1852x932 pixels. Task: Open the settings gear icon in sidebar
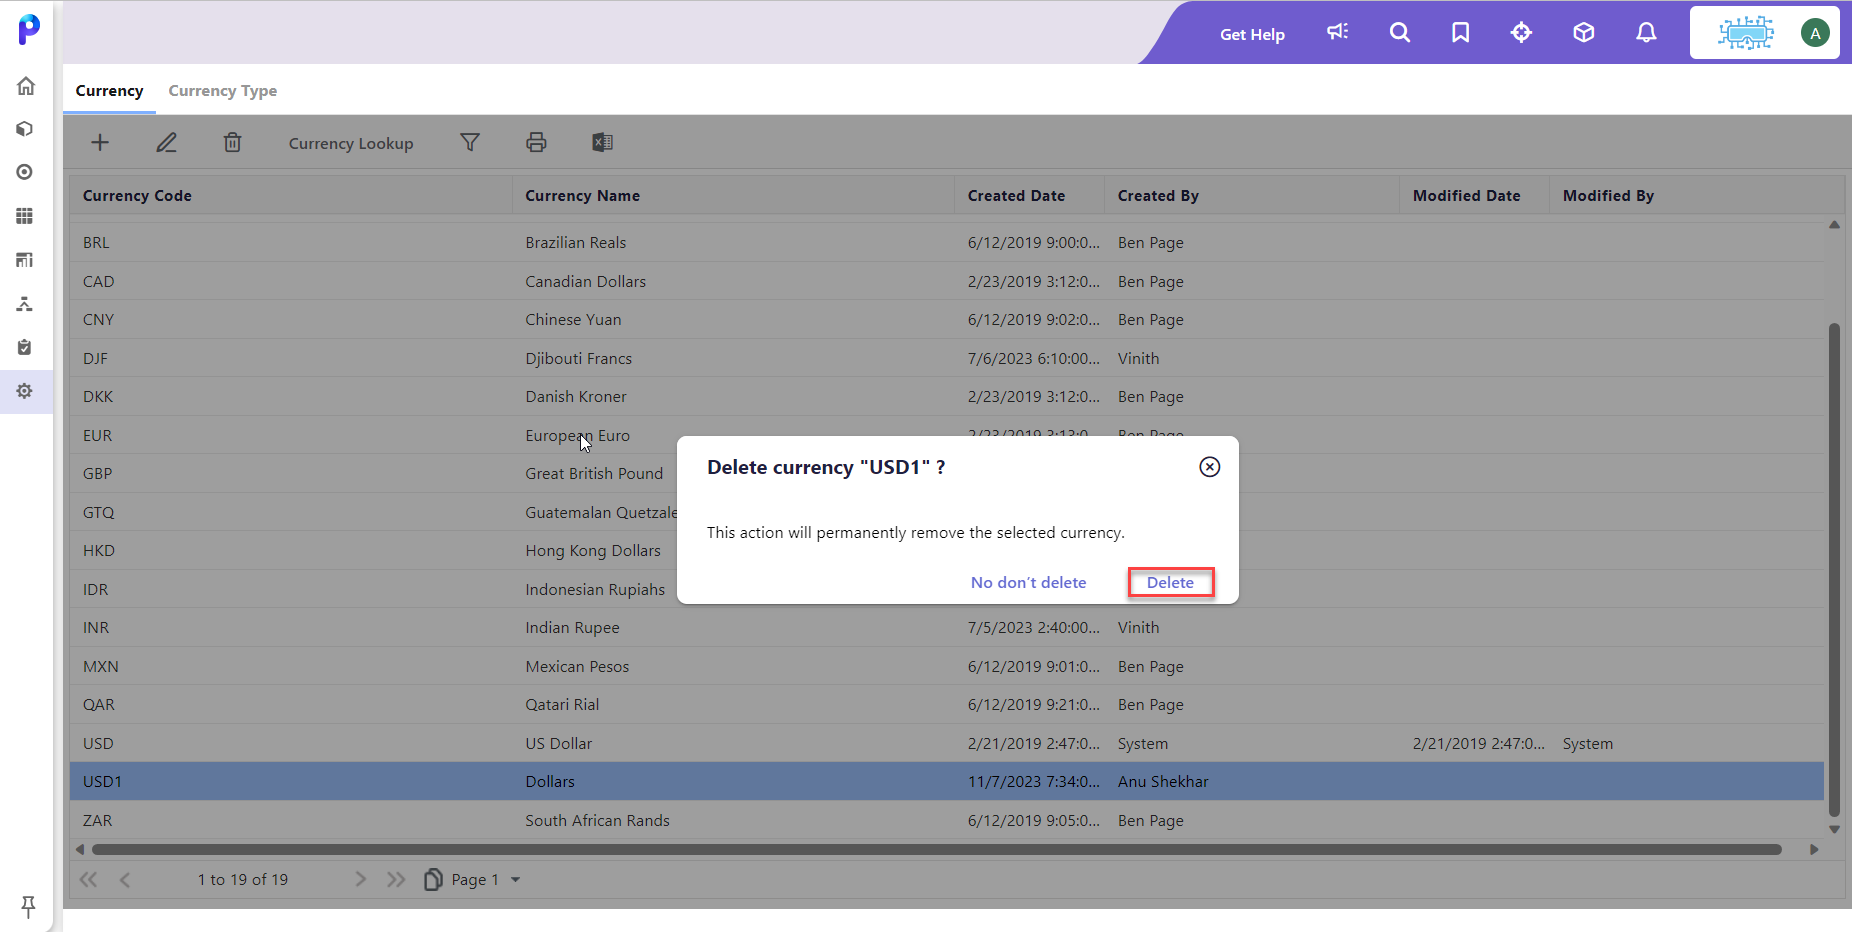25,391
